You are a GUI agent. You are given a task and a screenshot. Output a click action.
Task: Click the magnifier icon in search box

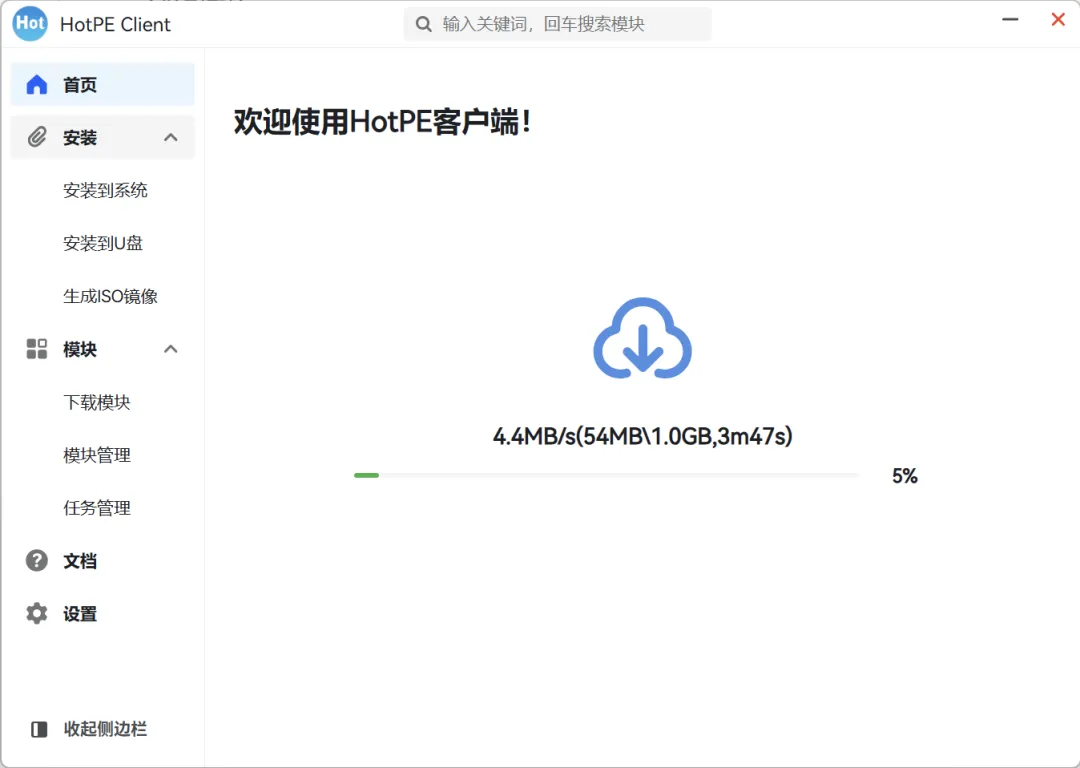(424, 24)
